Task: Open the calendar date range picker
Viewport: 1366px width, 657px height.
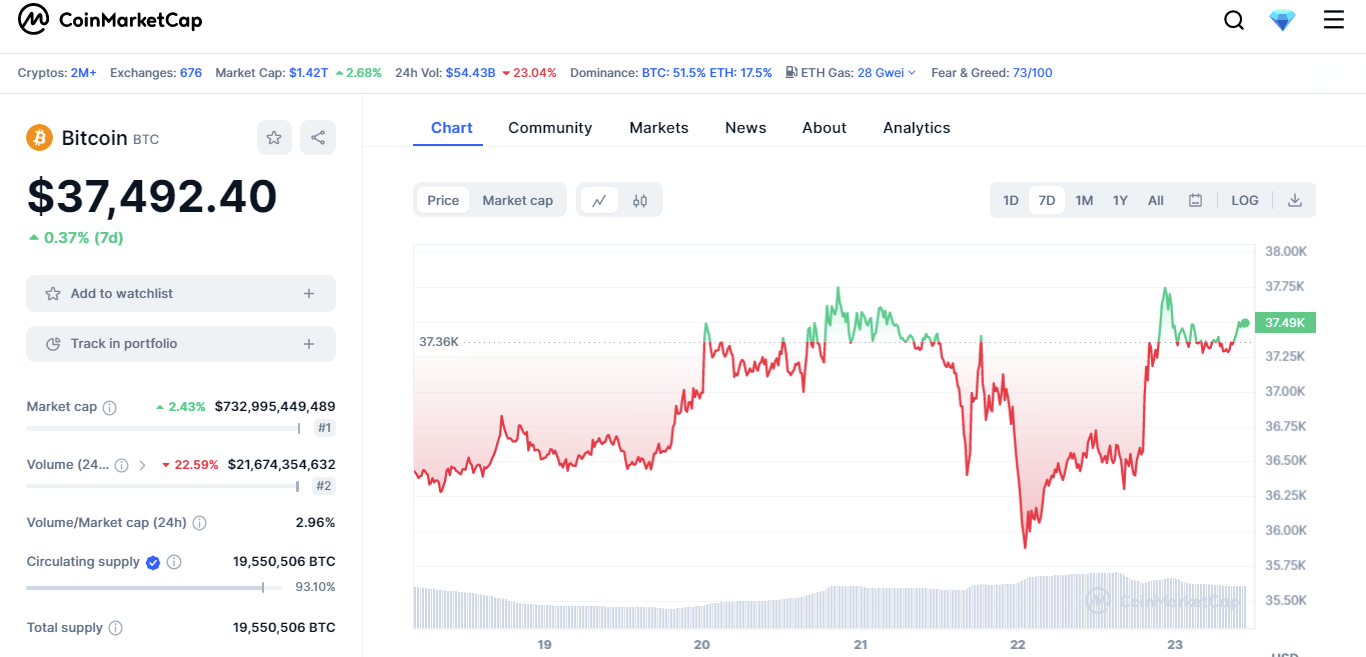Action: click(1195, 200)
